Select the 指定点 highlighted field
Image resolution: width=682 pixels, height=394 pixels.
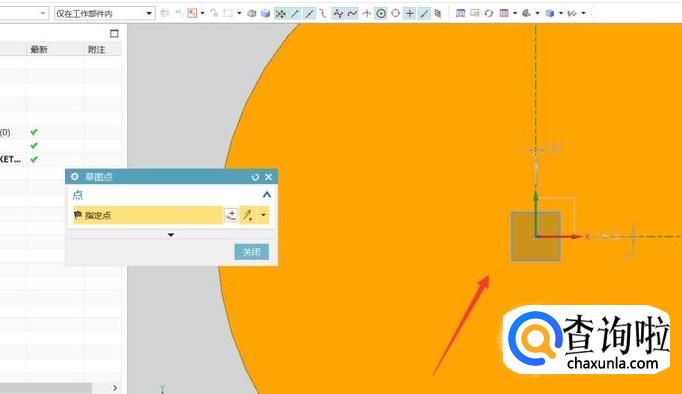click(x=148, y=215)
